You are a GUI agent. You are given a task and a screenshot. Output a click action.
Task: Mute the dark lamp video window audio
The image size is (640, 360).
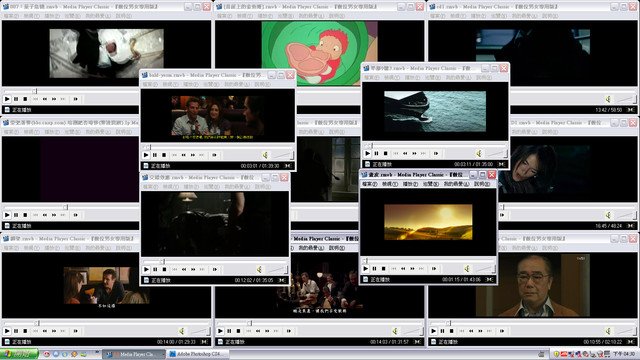(x=260, y=269)
